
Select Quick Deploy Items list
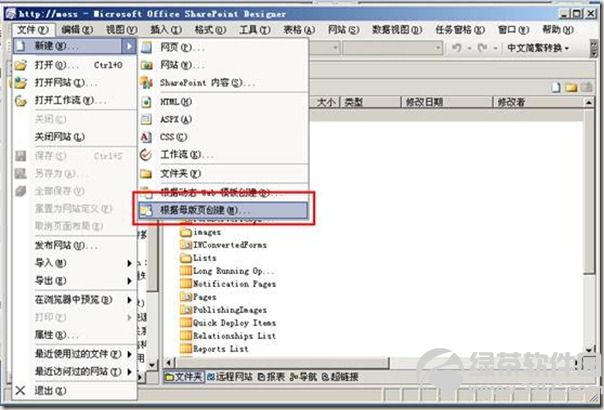pos(234,323)
